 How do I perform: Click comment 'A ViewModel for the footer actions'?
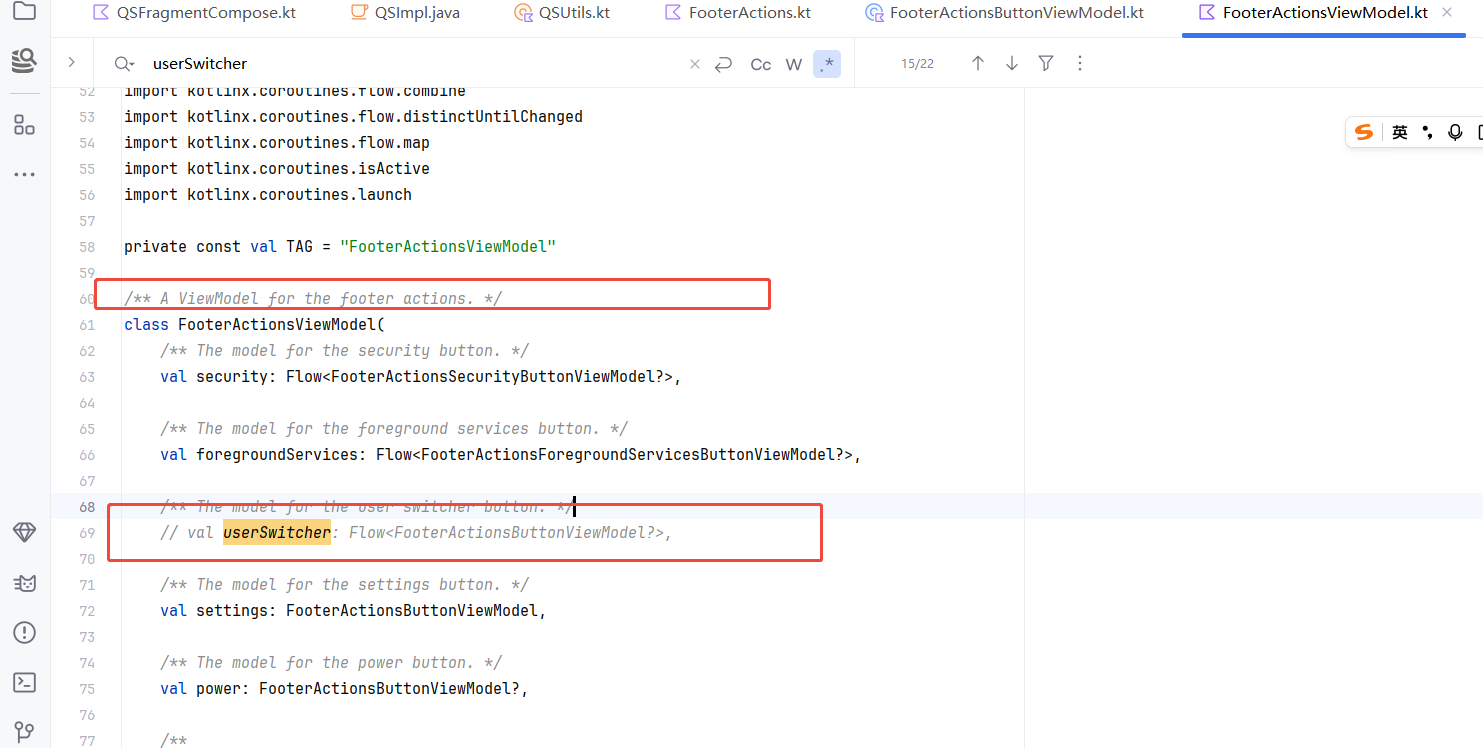click(x=313, y=299)
